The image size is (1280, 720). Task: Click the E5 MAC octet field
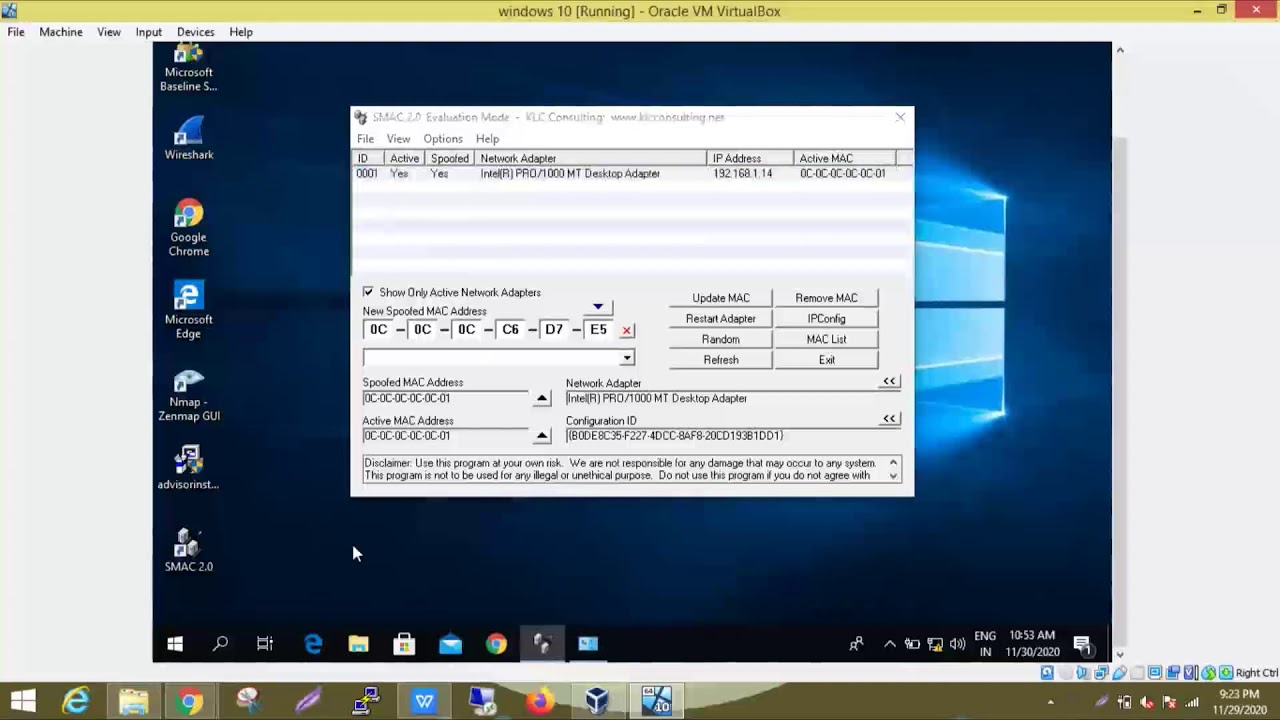(x=598, y=330)
